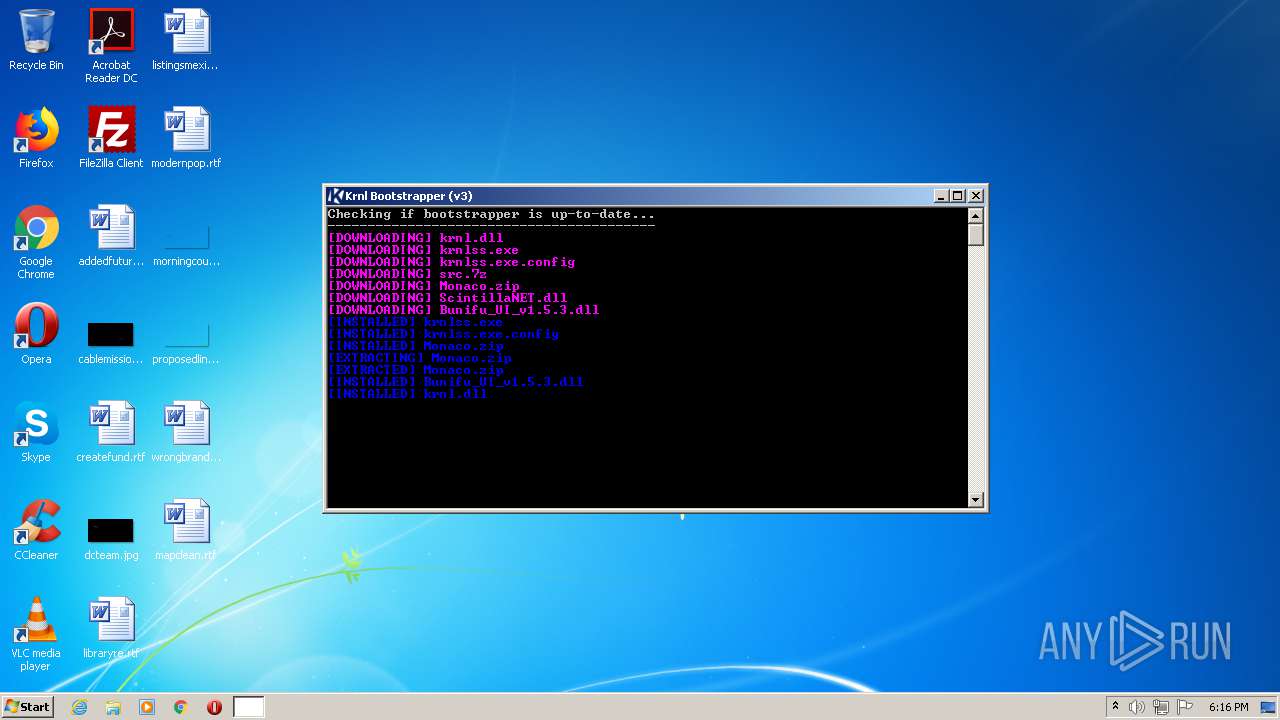1280x720 pixels.
Task: Launch CCleaner desktop shortcut
Action: coord(36,530)
